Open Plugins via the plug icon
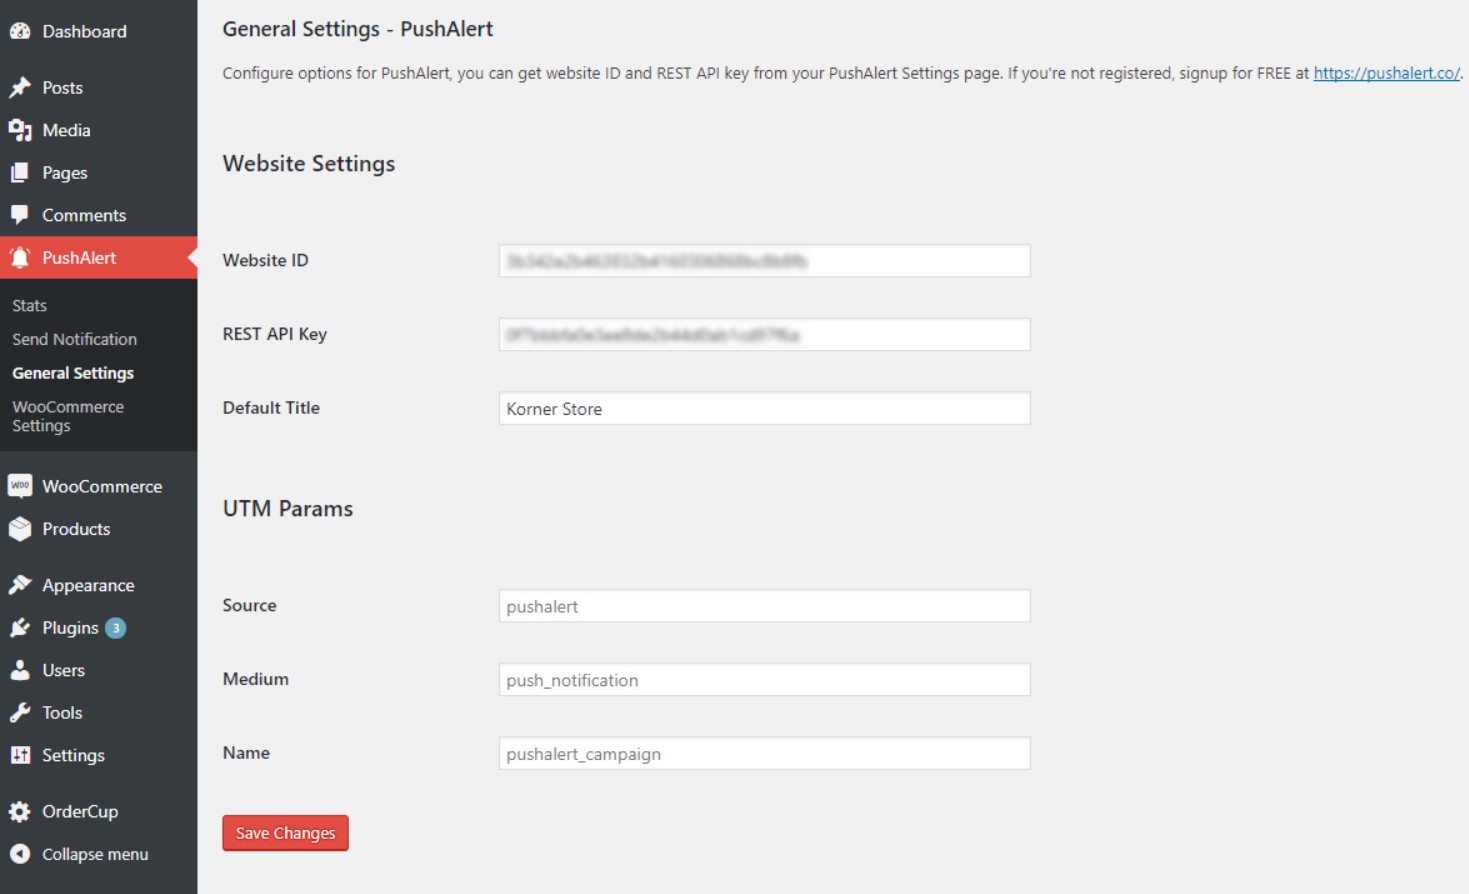Screen dimensions: 1469x894 20,627
